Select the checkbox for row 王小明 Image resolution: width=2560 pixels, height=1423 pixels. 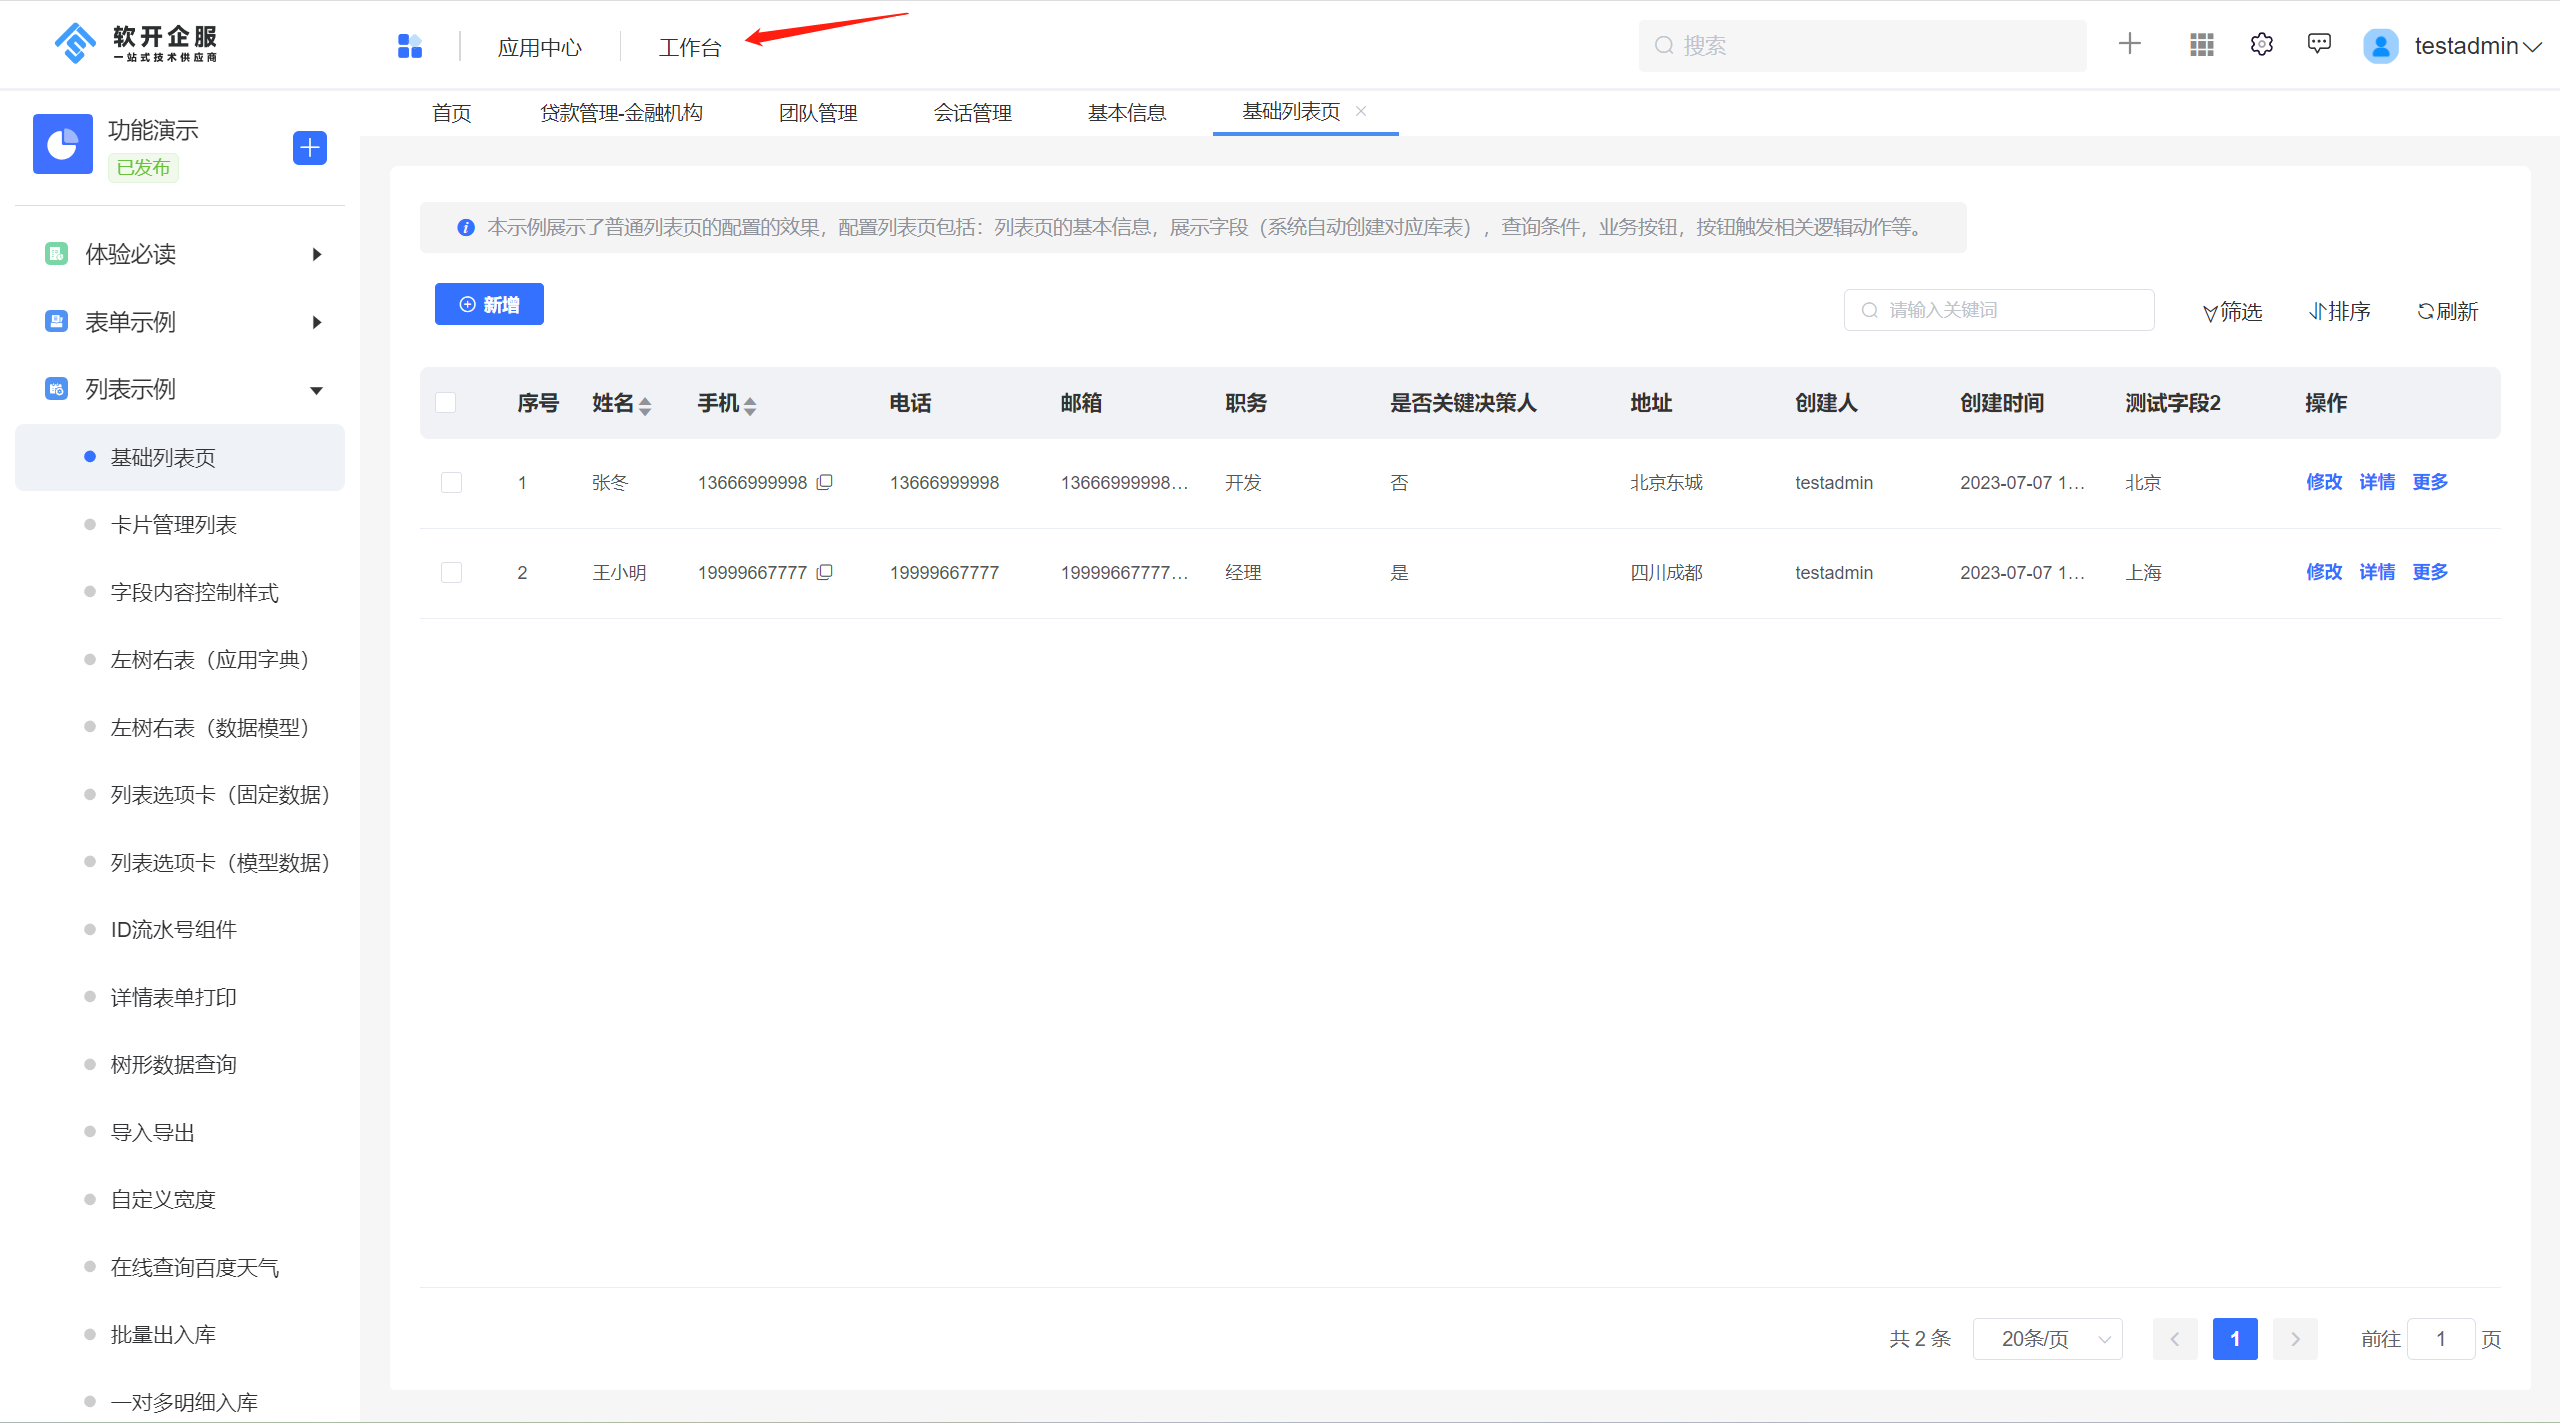tap(451, 572)
